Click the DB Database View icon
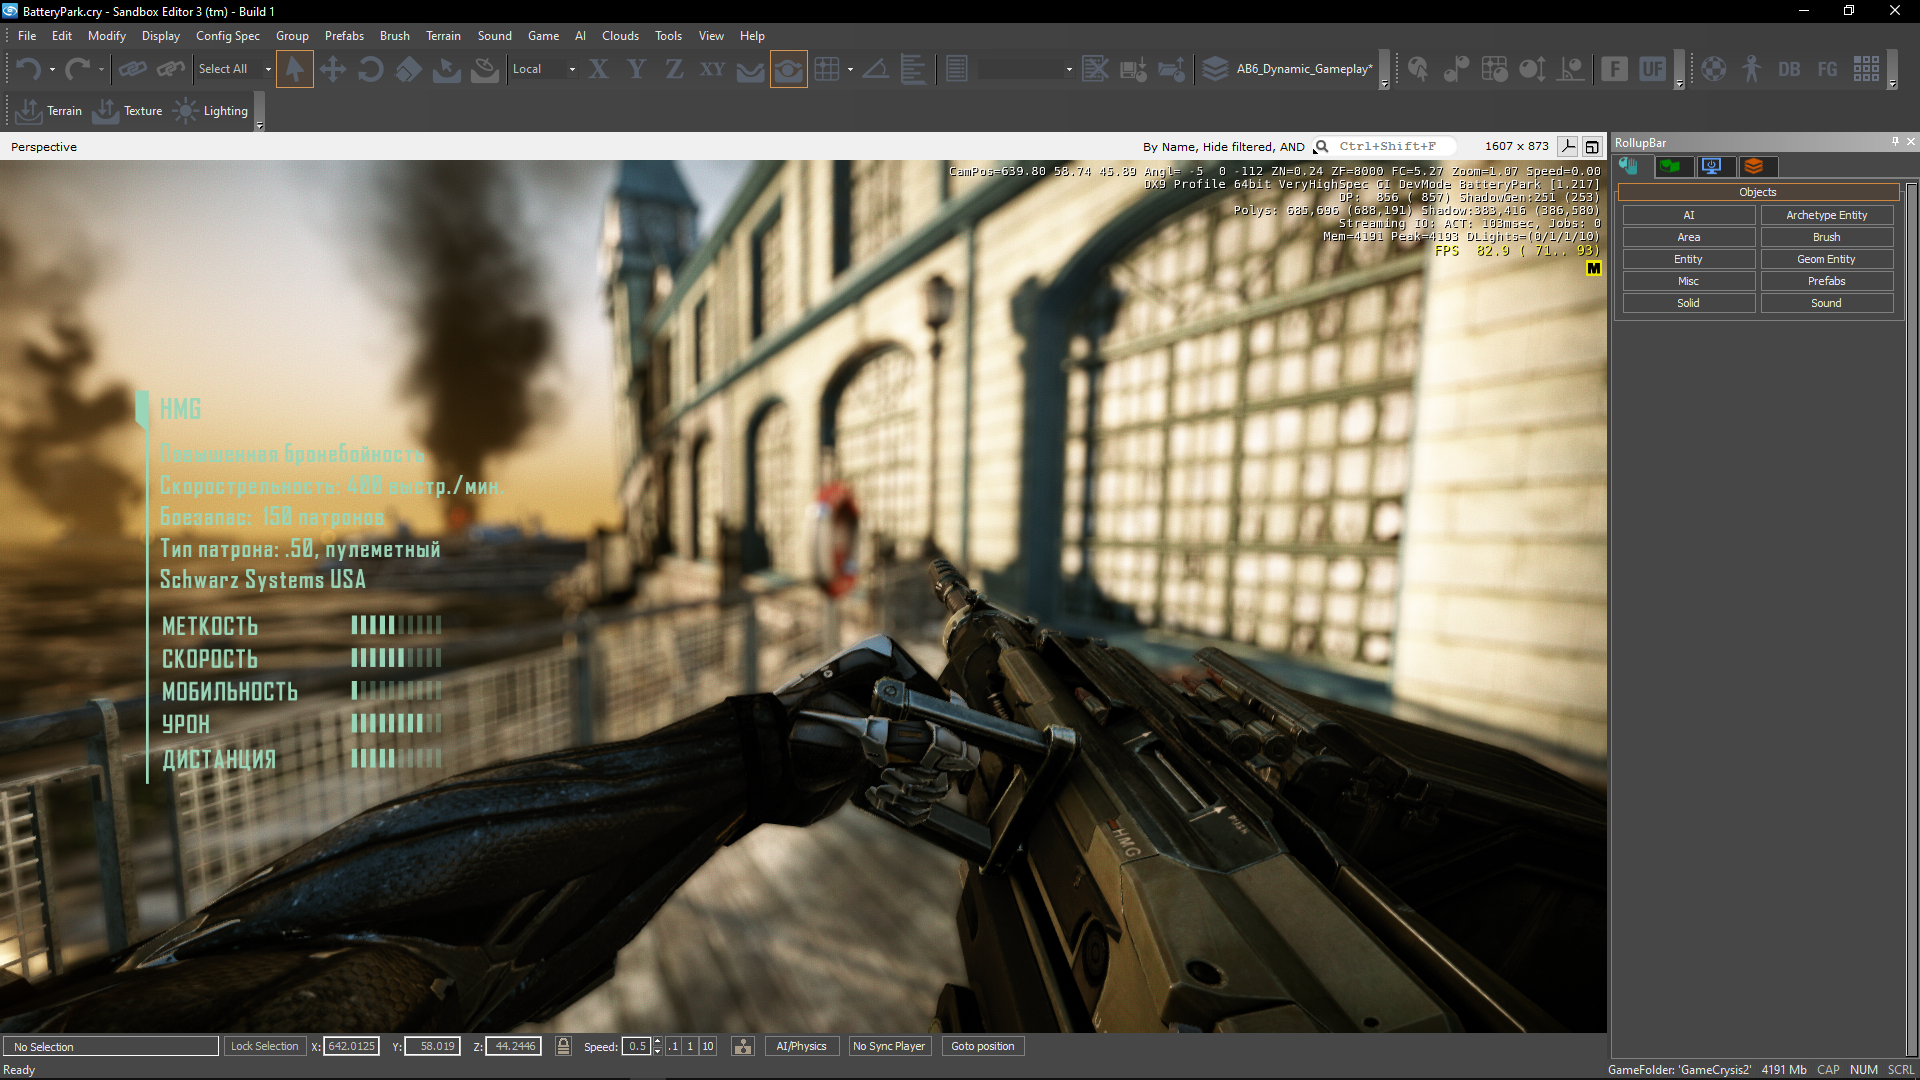 [x=1789, y=69]
